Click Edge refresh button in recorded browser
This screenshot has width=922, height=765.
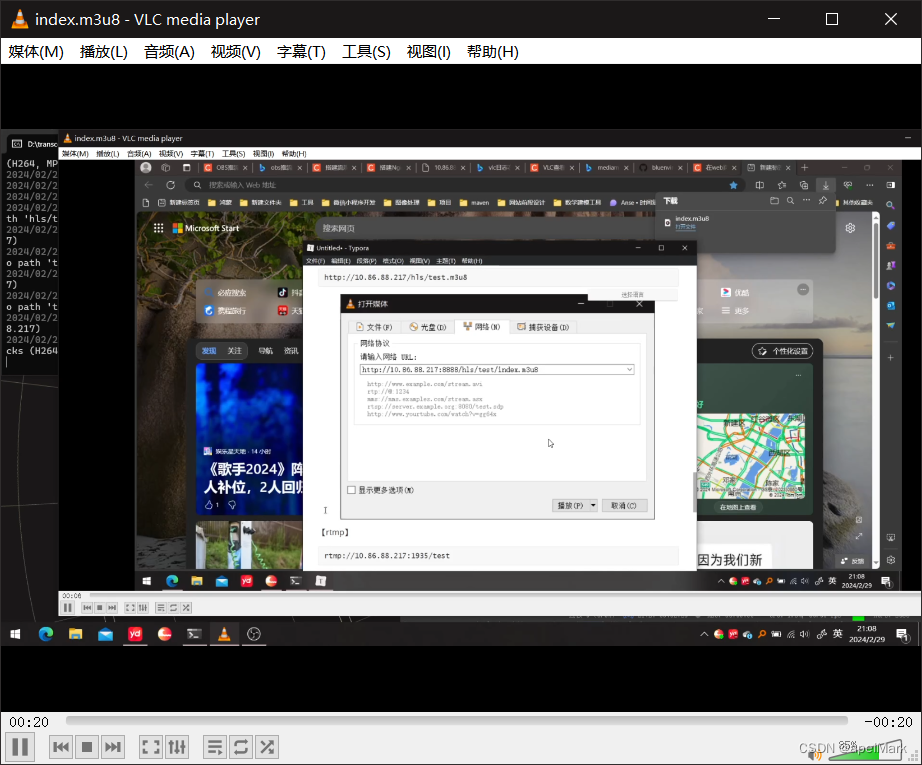click(x=171, y=185)
